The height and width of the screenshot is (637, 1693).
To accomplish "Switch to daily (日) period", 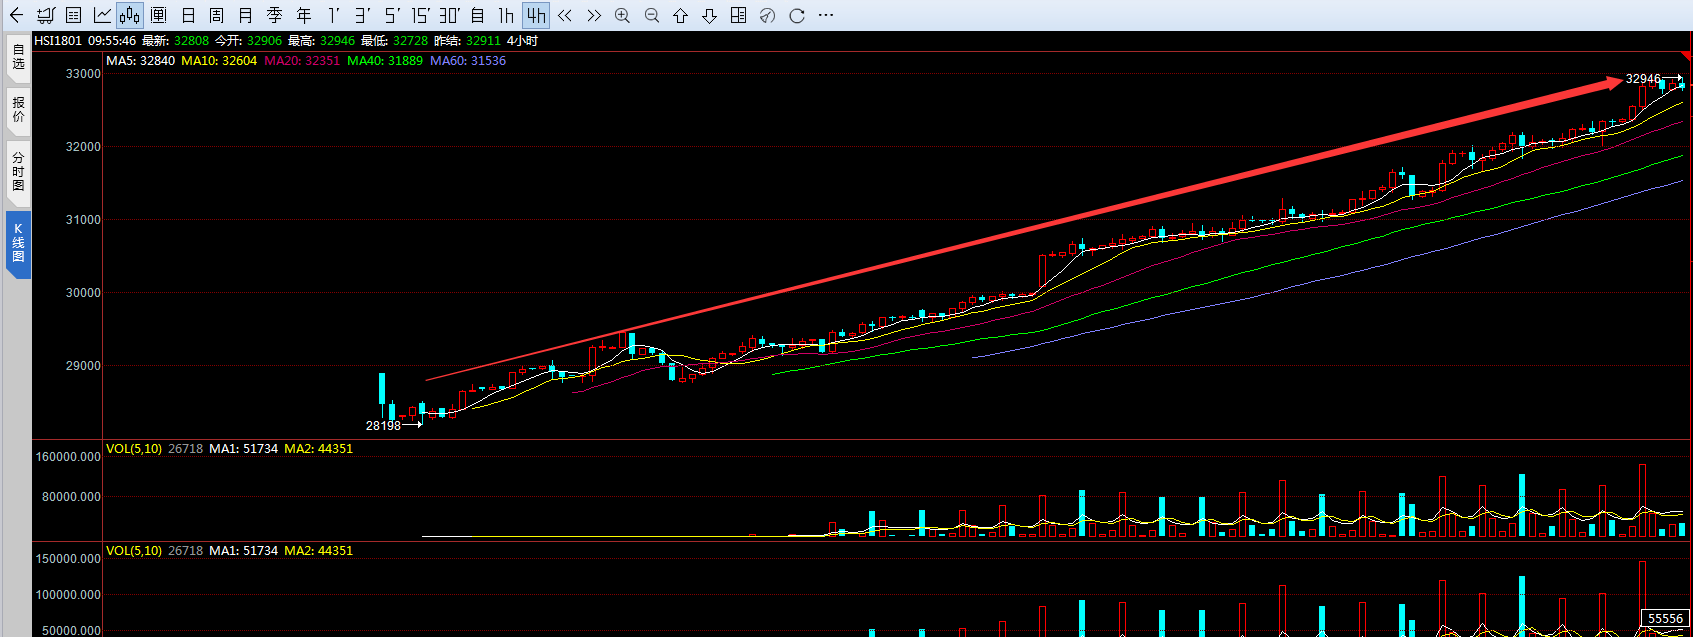I will 188,15.
